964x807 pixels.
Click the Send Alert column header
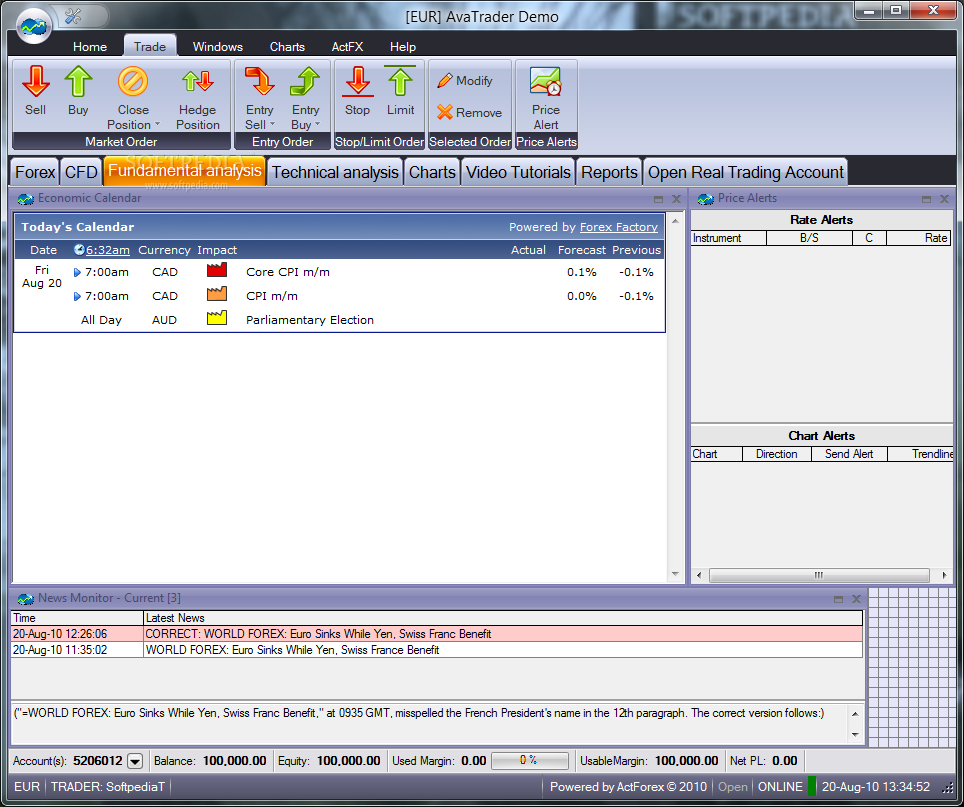point(849,454)
